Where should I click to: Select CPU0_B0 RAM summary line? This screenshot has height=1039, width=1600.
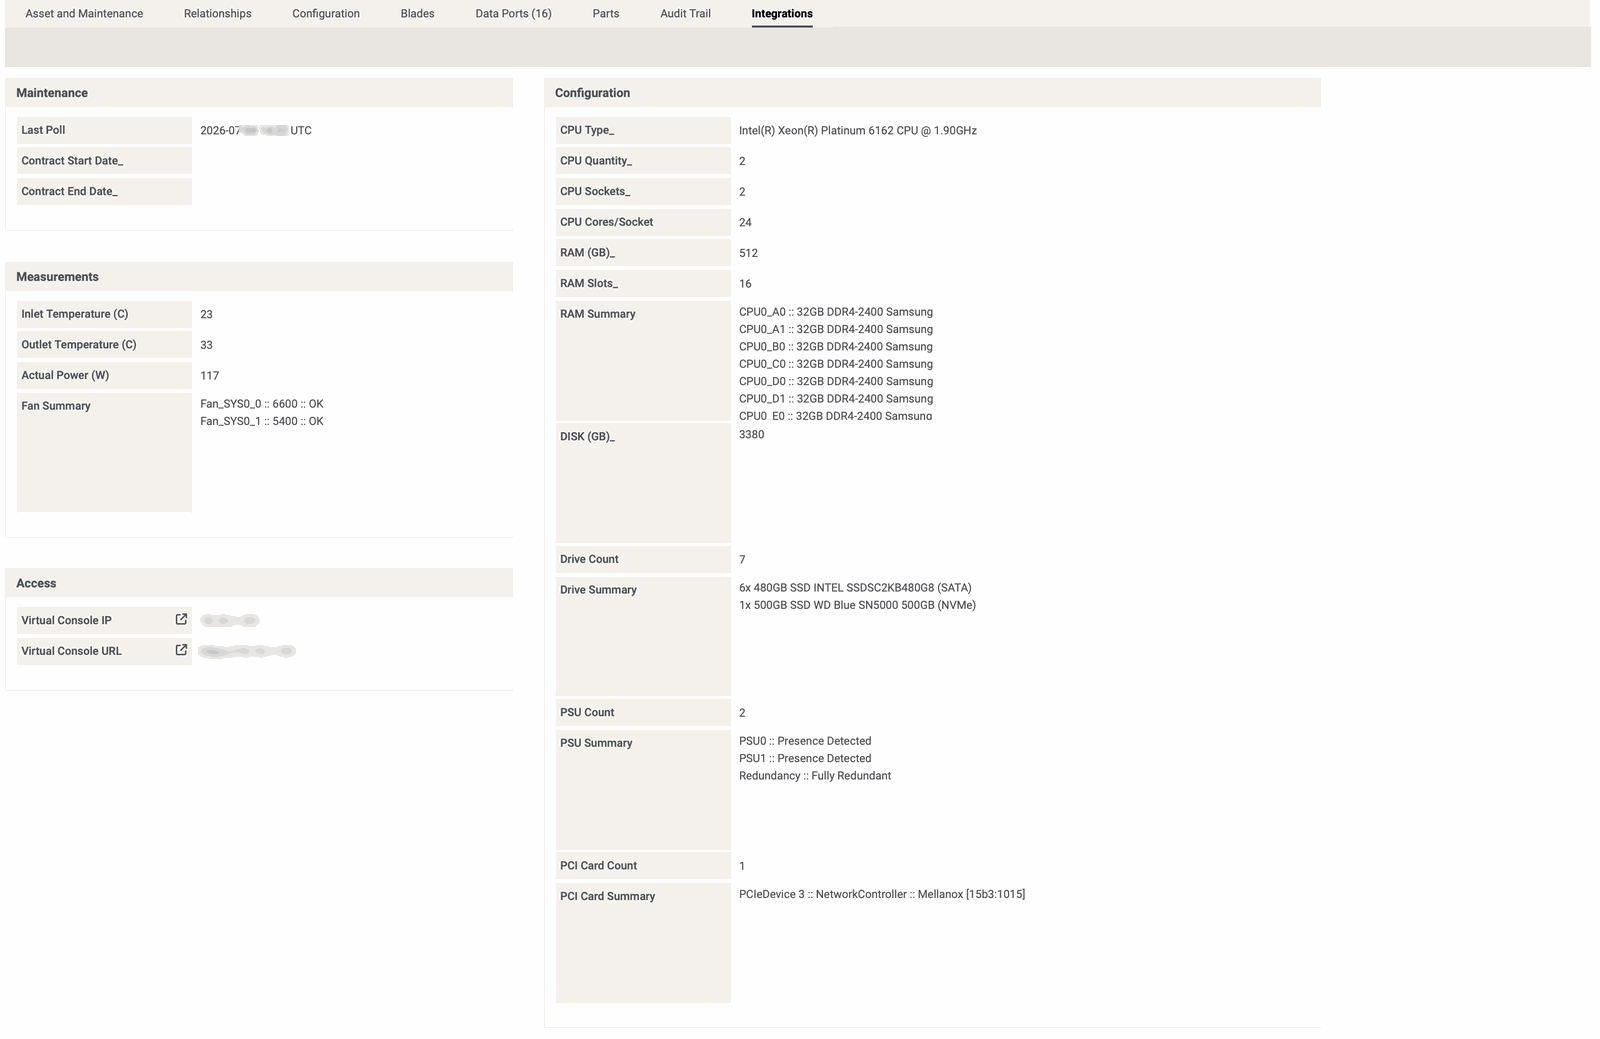836,347
